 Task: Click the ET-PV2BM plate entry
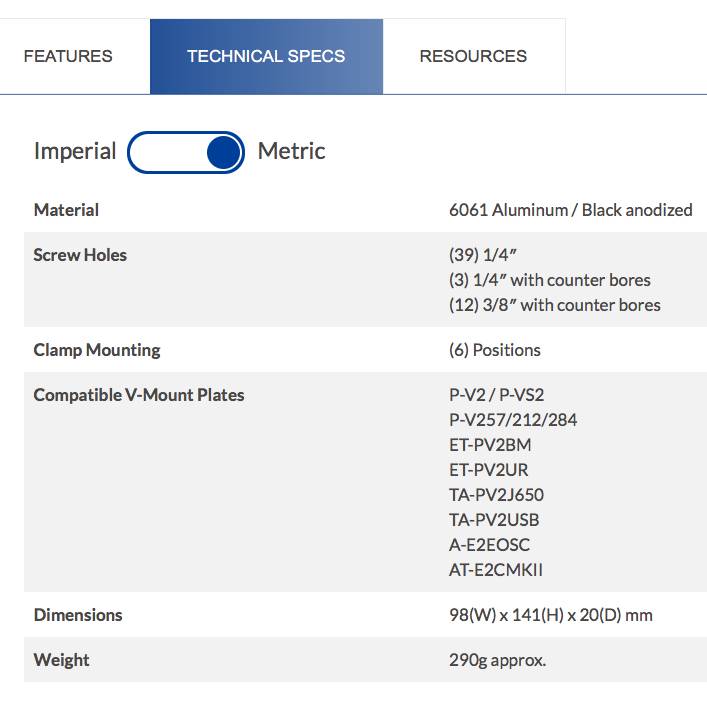click(x=490, y=445)
